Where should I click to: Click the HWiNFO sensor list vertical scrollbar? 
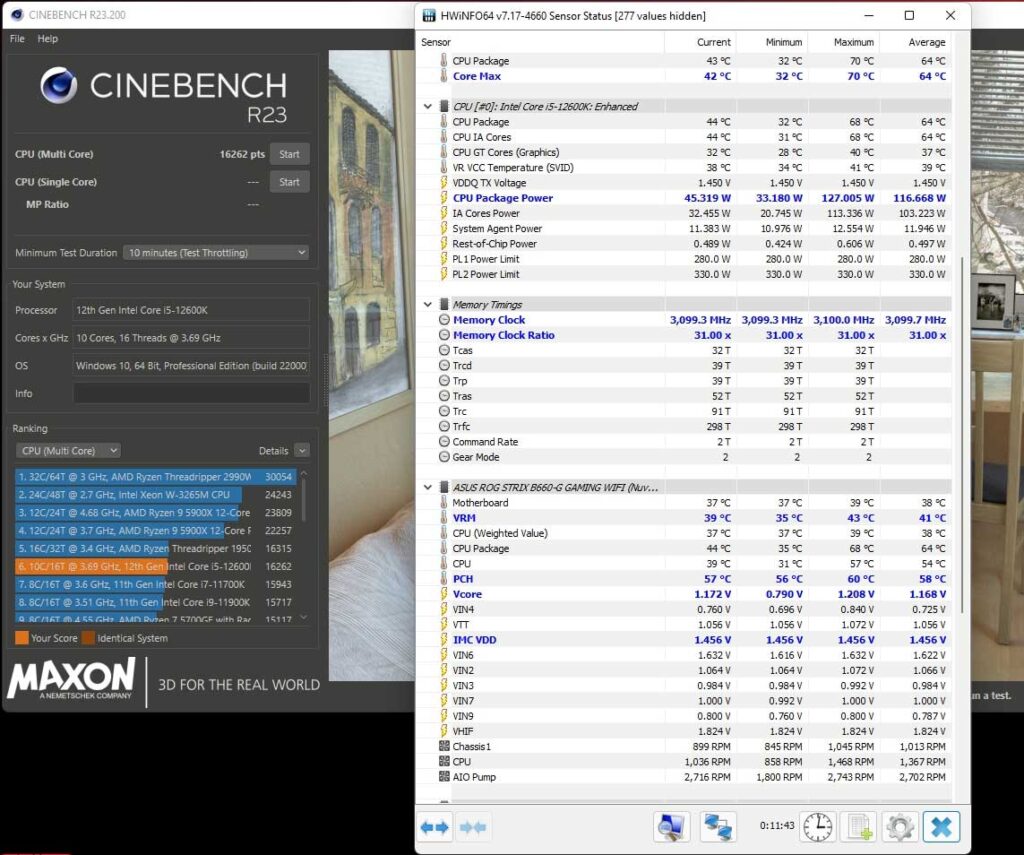962,434
